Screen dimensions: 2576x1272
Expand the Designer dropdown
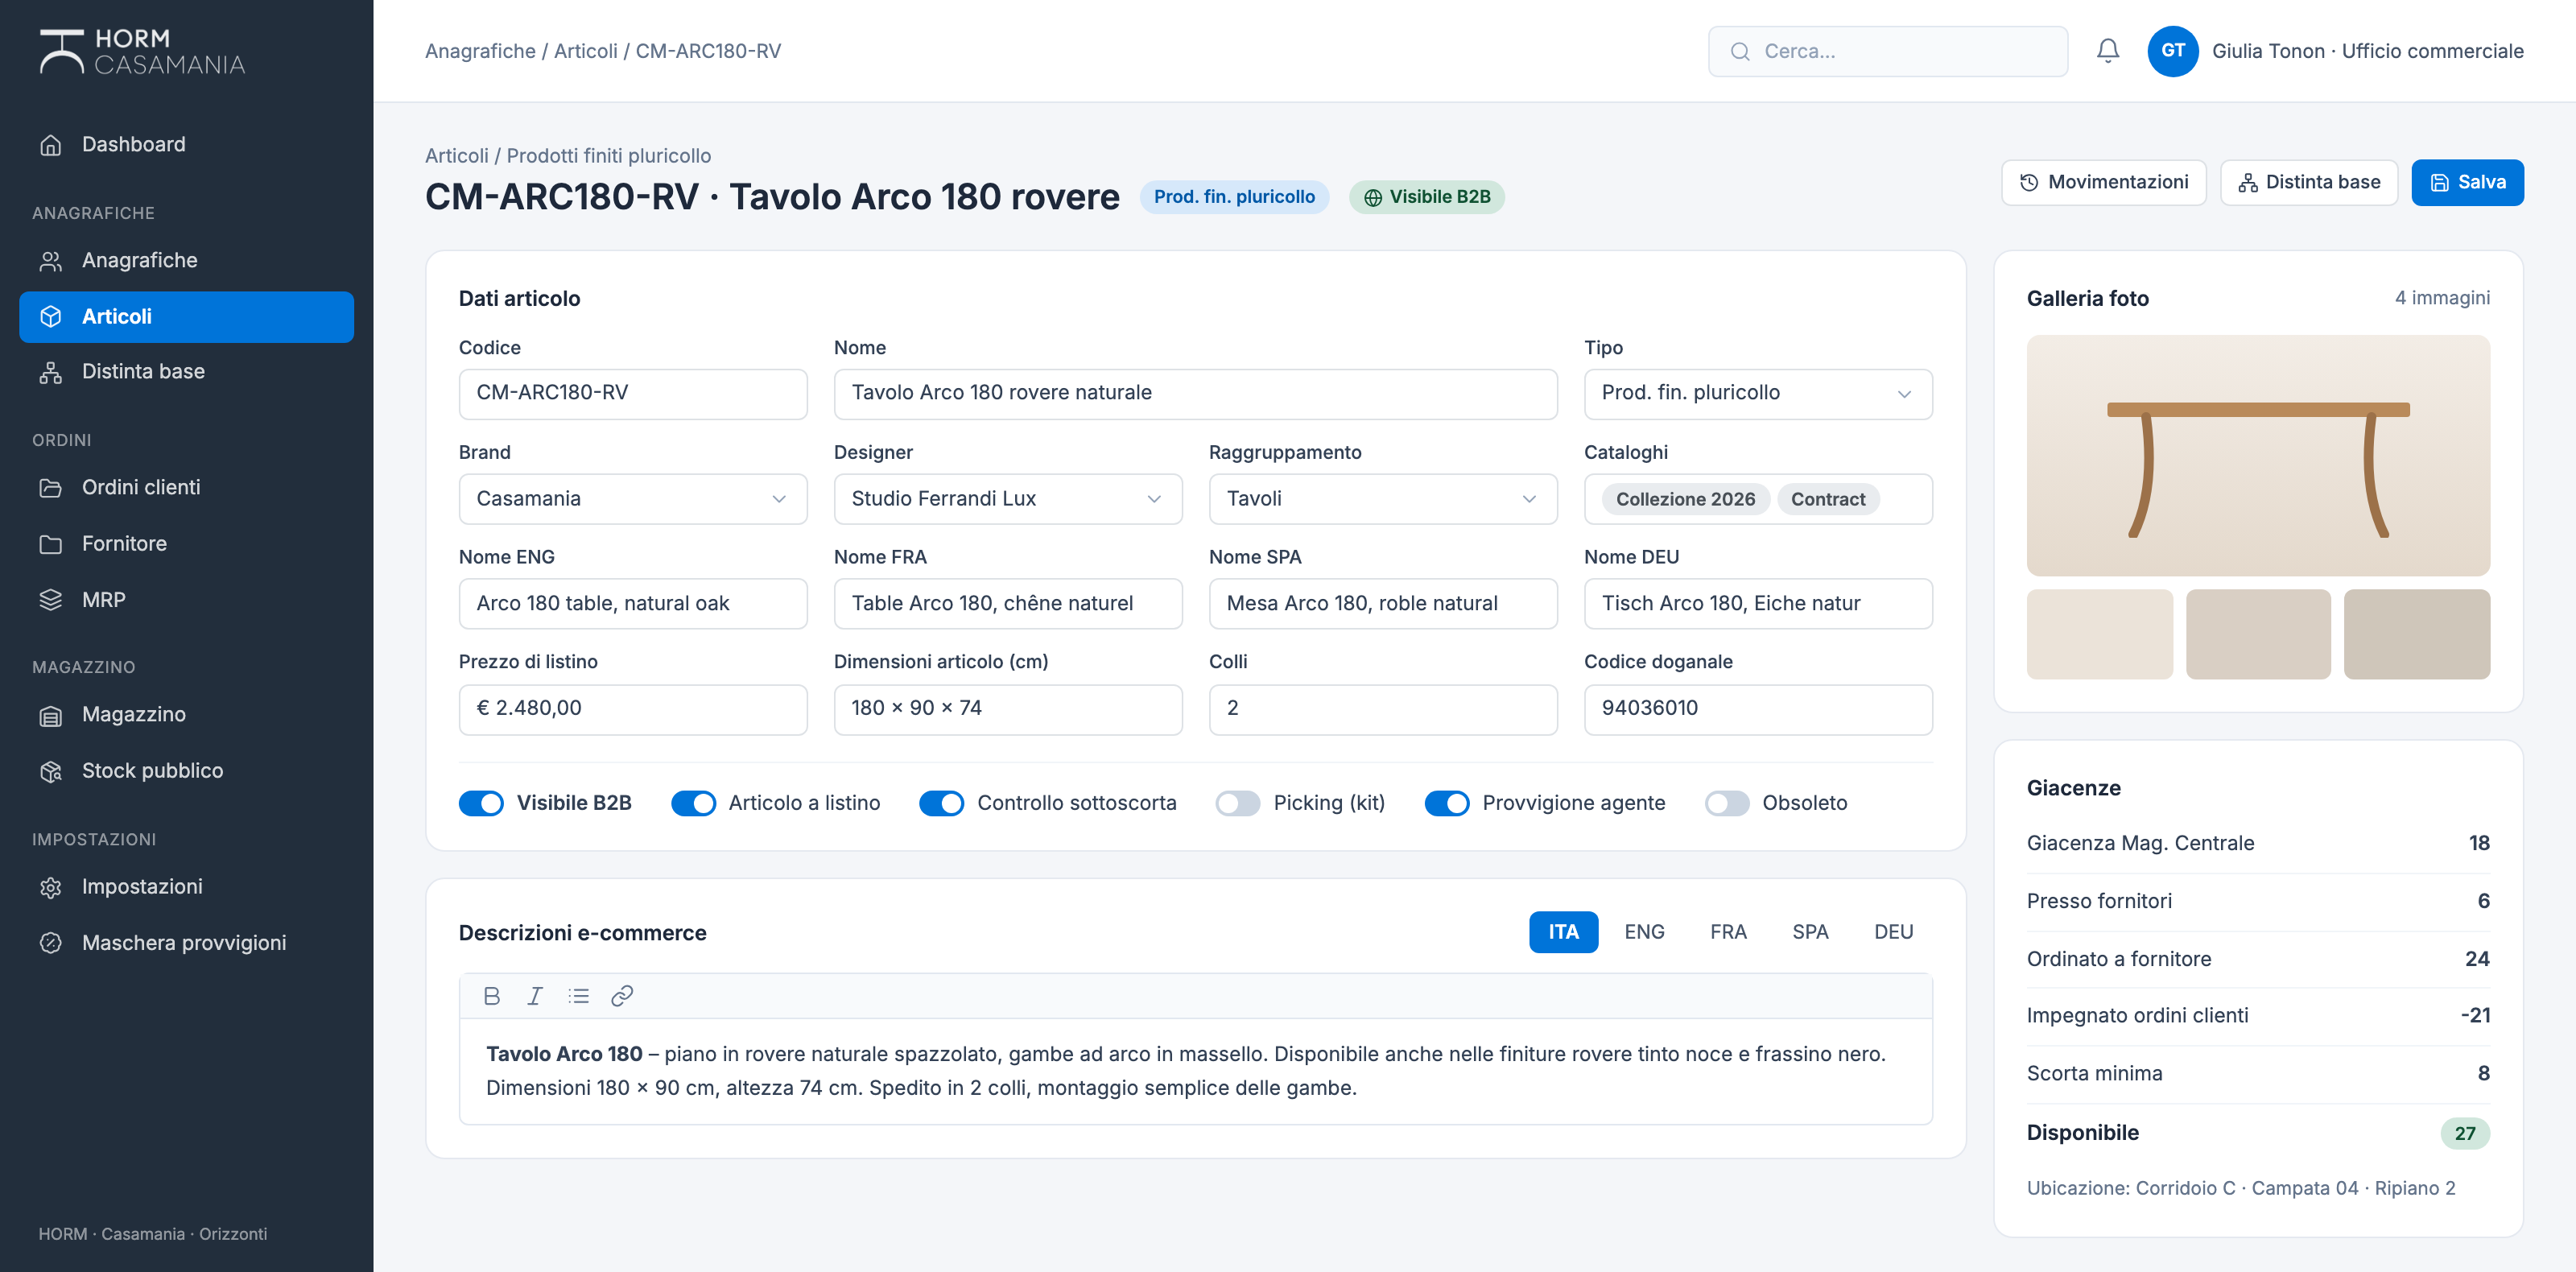[1007, 499]
